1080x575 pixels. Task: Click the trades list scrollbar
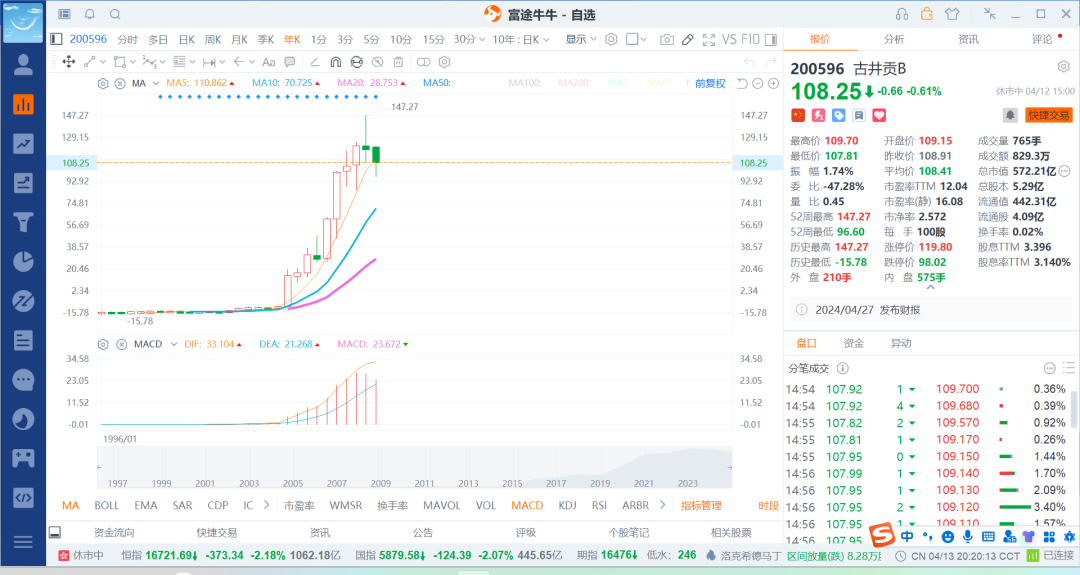click(1074, 410)
